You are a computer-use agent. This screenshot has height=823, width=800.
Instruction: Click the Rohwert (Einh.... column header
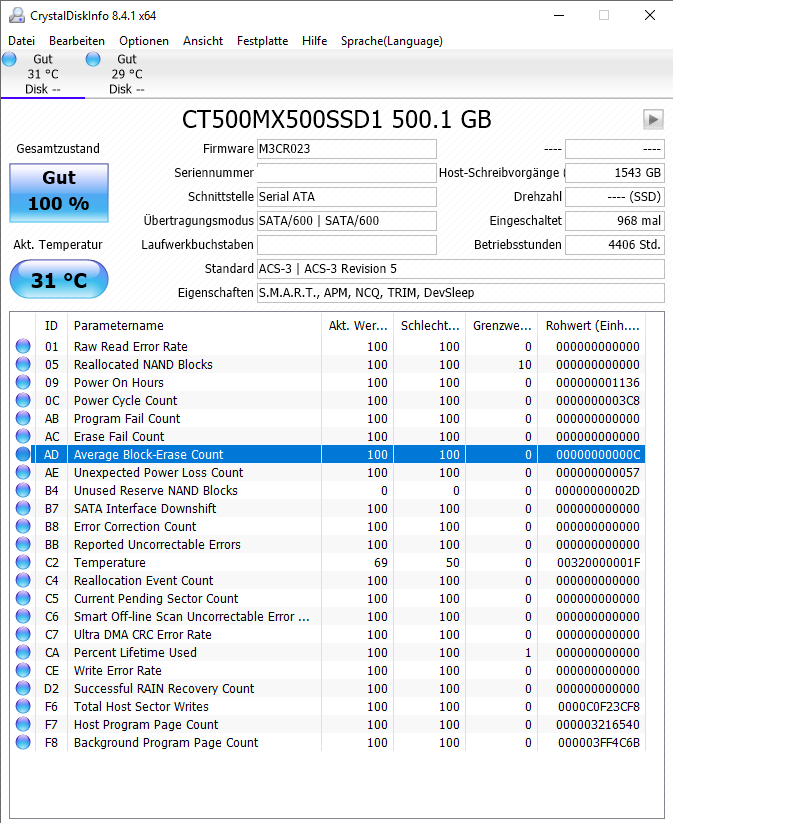click(592, 325)
